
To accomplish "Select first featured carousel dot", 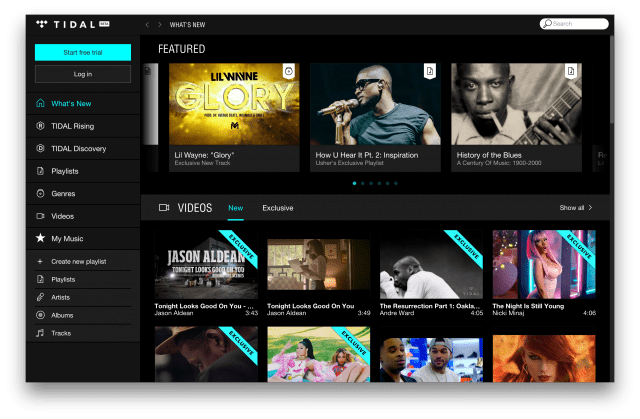I will coord(354,183).
